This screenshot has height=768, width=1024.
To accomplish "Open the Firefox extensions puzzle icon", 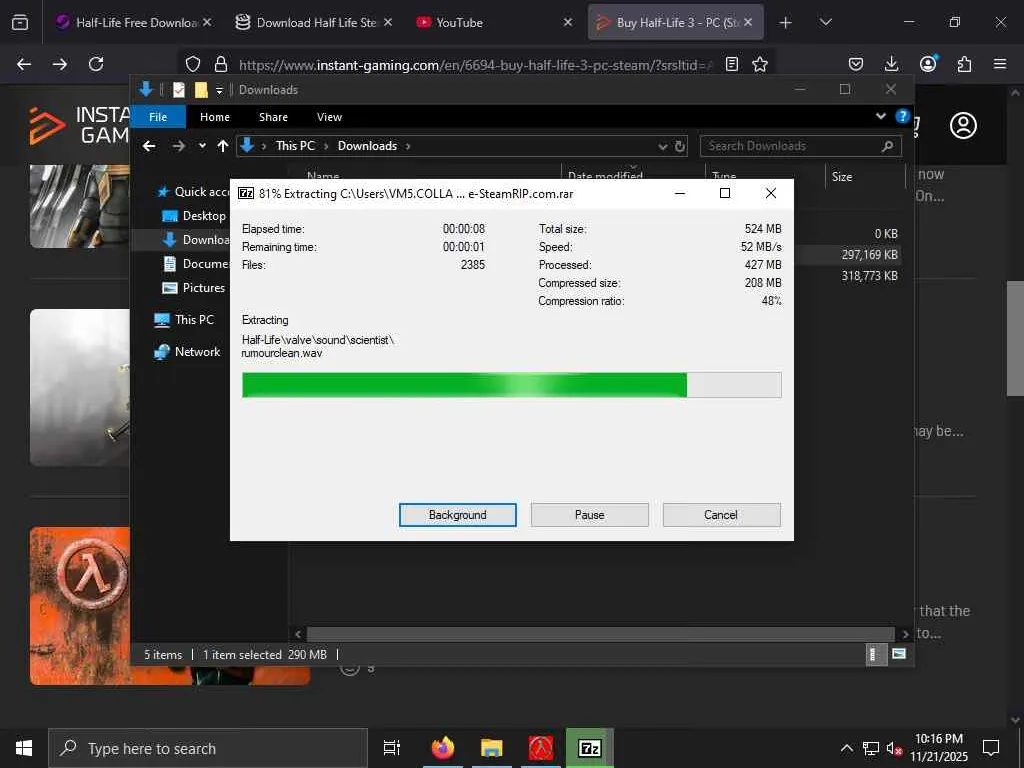I will click(964, 64).
